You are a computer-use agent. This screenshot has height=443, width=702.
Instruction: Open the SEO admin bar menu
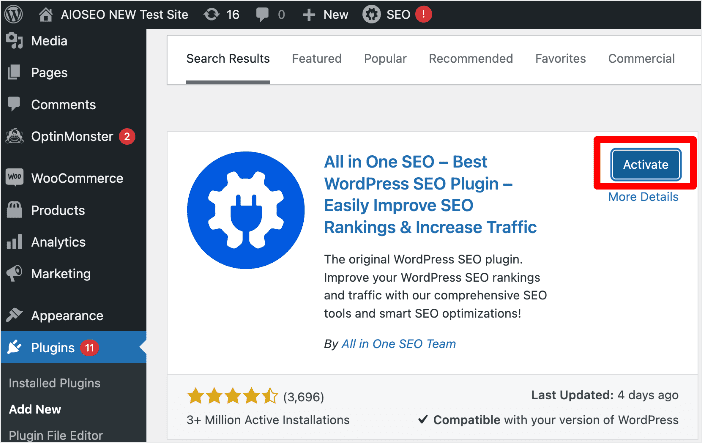[x=397, y=14]
